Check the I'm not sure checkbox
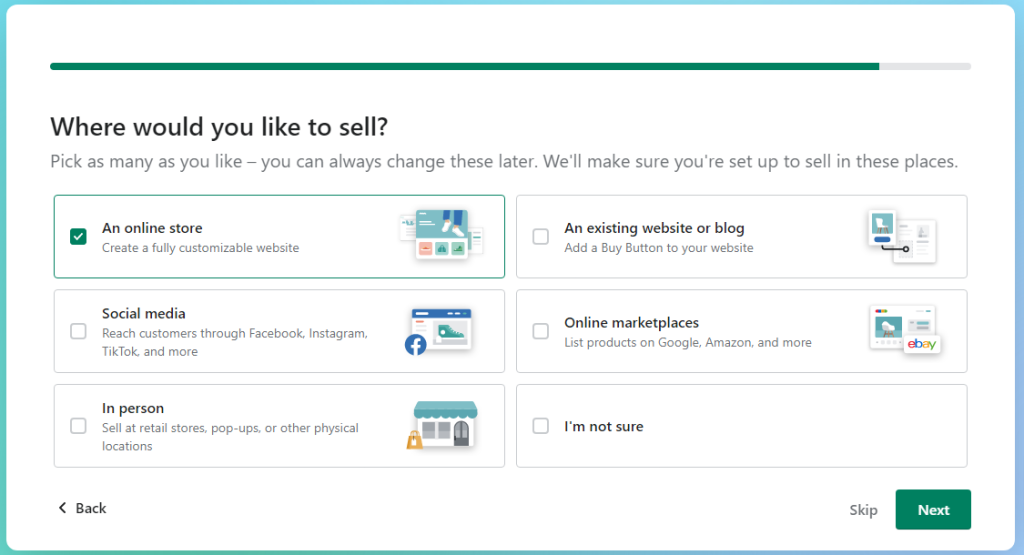The image size is (1024, 555). point(541,426)
